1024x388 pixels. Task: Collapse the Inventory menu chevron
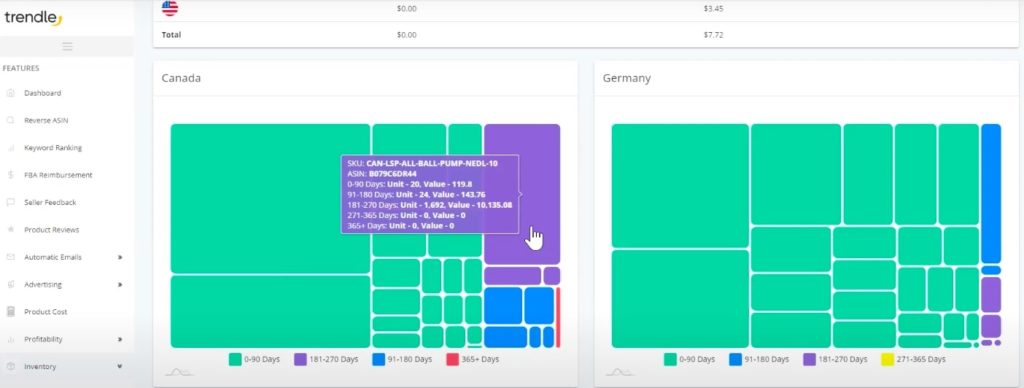click(x=120, y=366)
